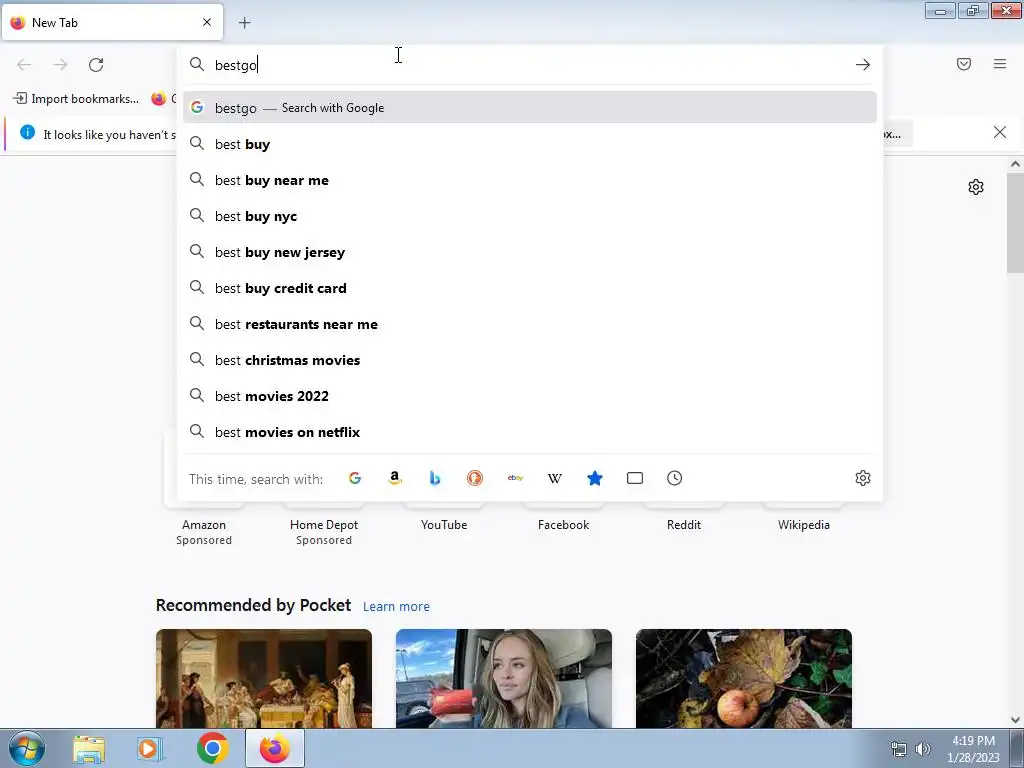This screenshot has width=1024, height=768.
Task: Choose 'best buy new jersey' suggestion
Action: point(530,252)
